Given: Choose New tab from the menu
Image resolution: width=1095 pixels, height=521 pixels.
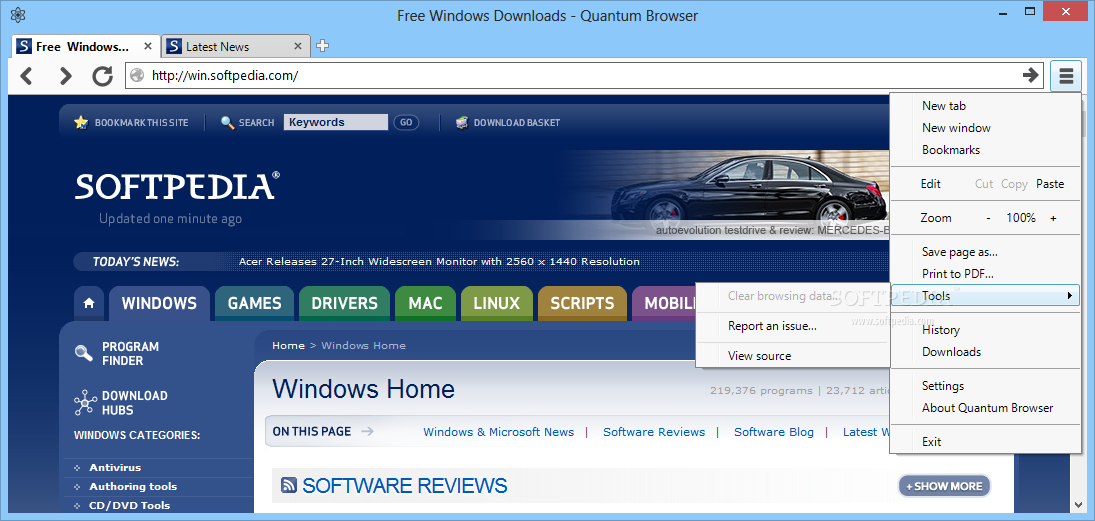Looking at the screenshot, I should click(943, 105).
